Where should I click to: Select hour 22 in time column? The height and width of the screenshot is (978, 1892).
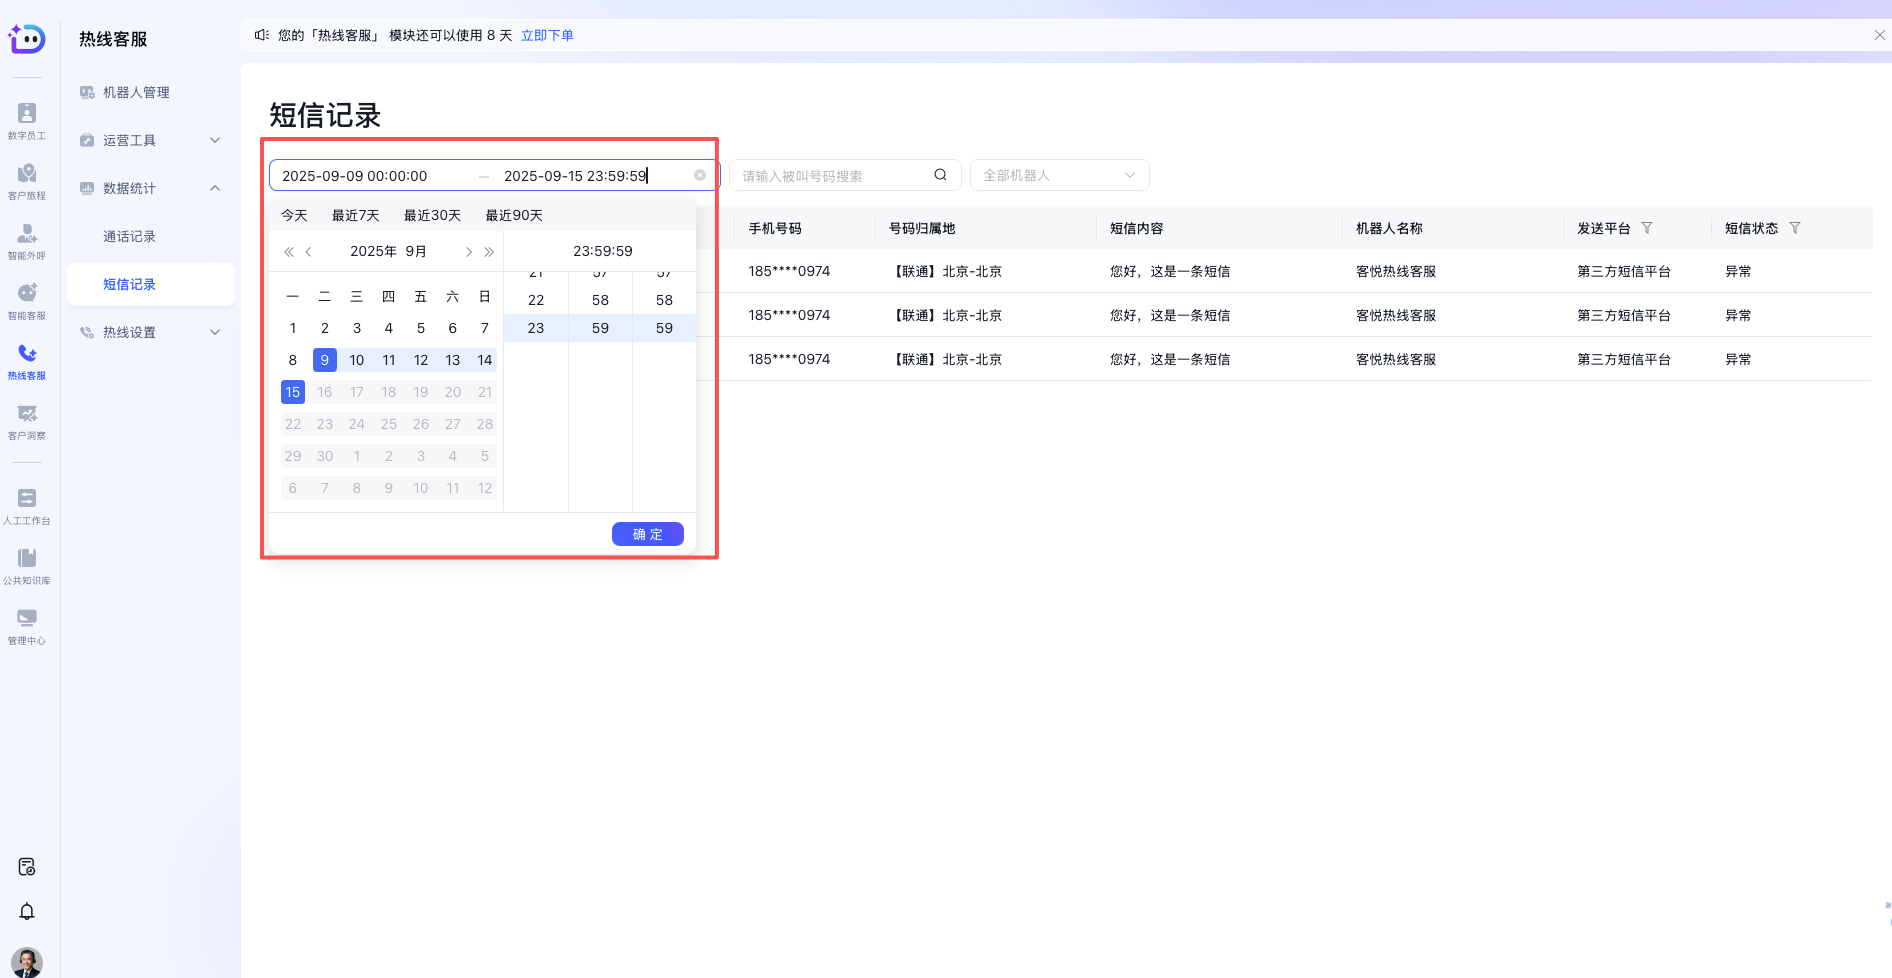[536, 300]
